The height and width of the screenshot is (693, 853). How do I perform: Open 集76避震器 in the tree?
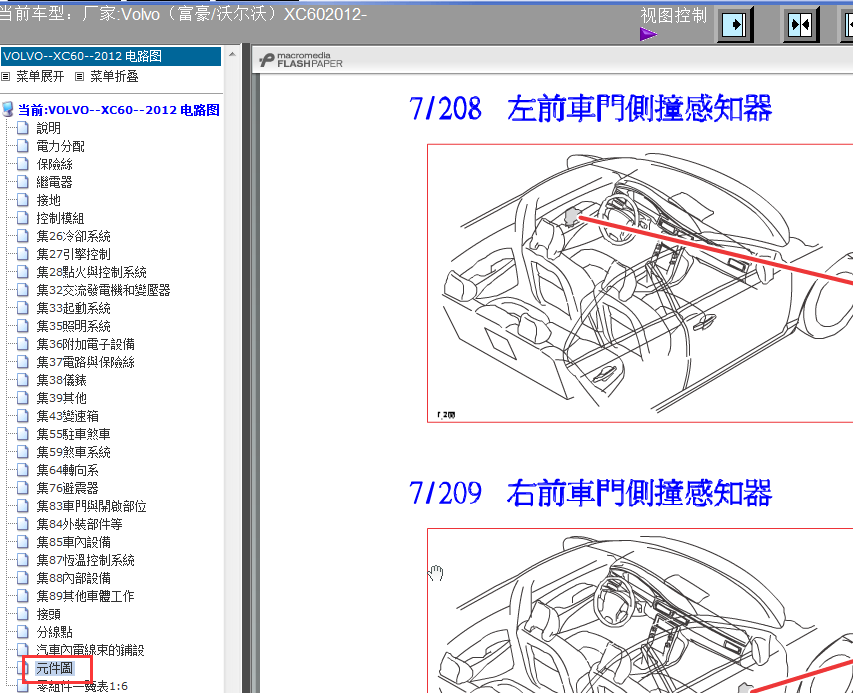pos(67,487)
